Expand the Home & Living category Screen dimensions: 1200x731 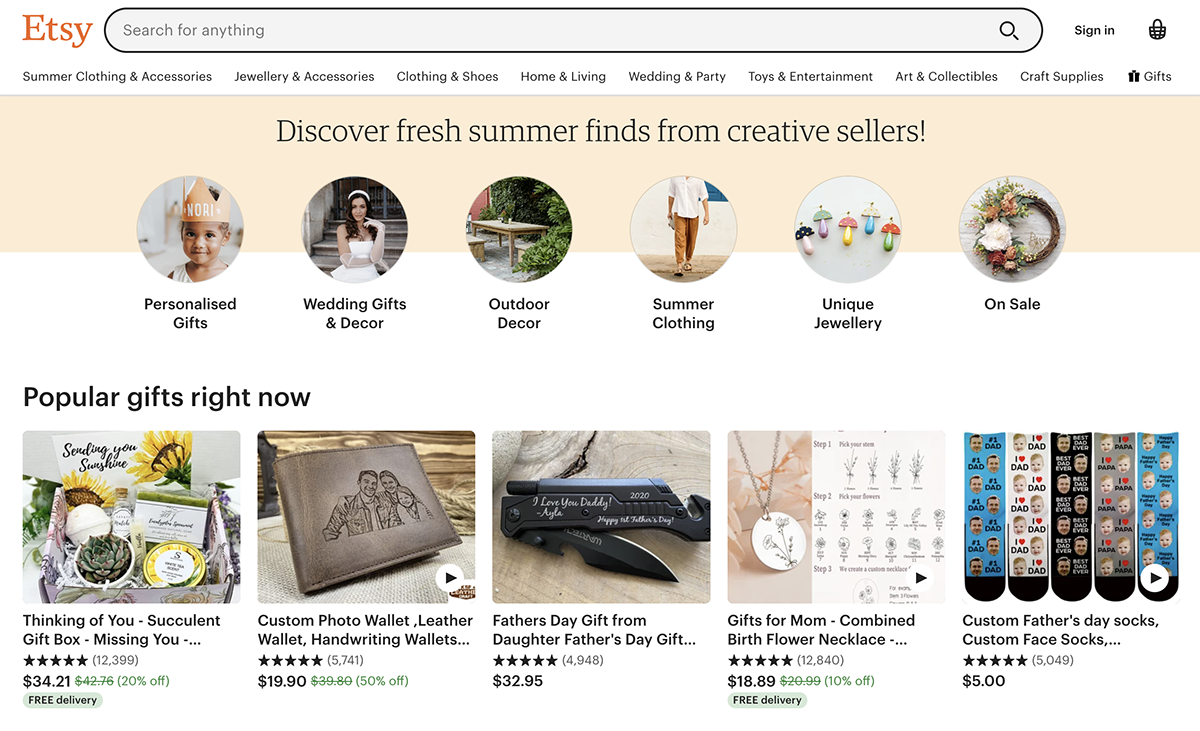(563, 76)
